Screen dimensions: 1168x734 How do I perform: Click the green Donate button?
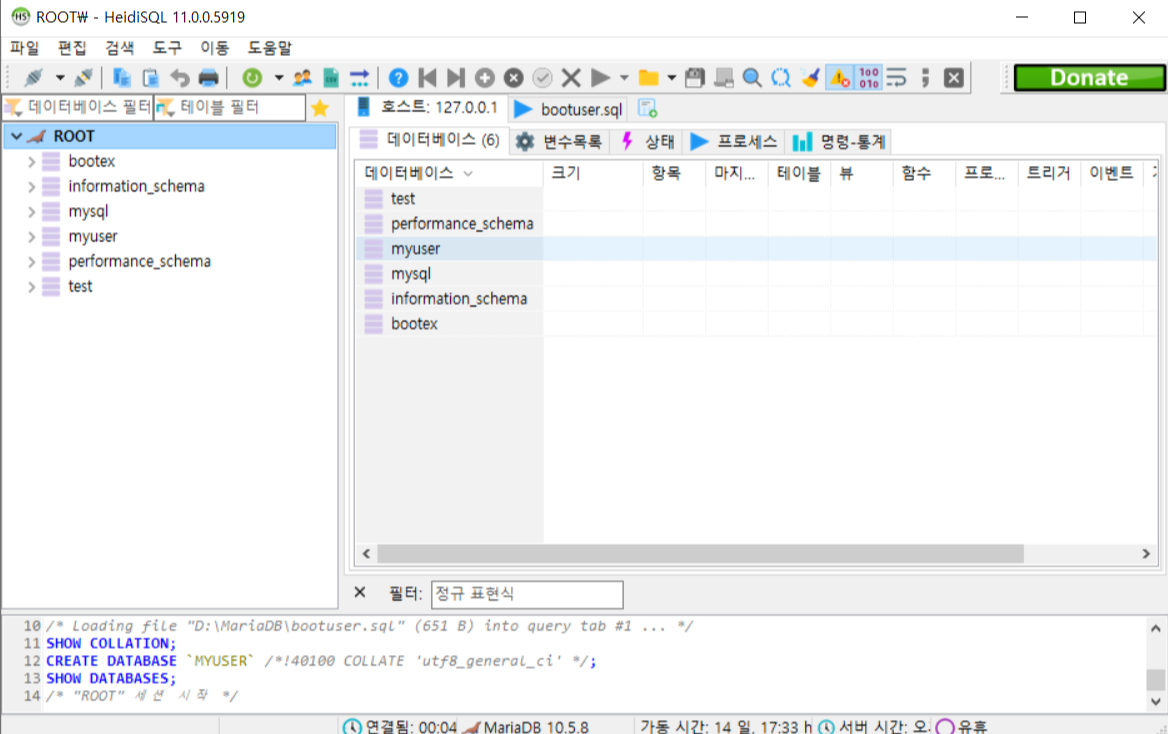tap(1089, 77)
